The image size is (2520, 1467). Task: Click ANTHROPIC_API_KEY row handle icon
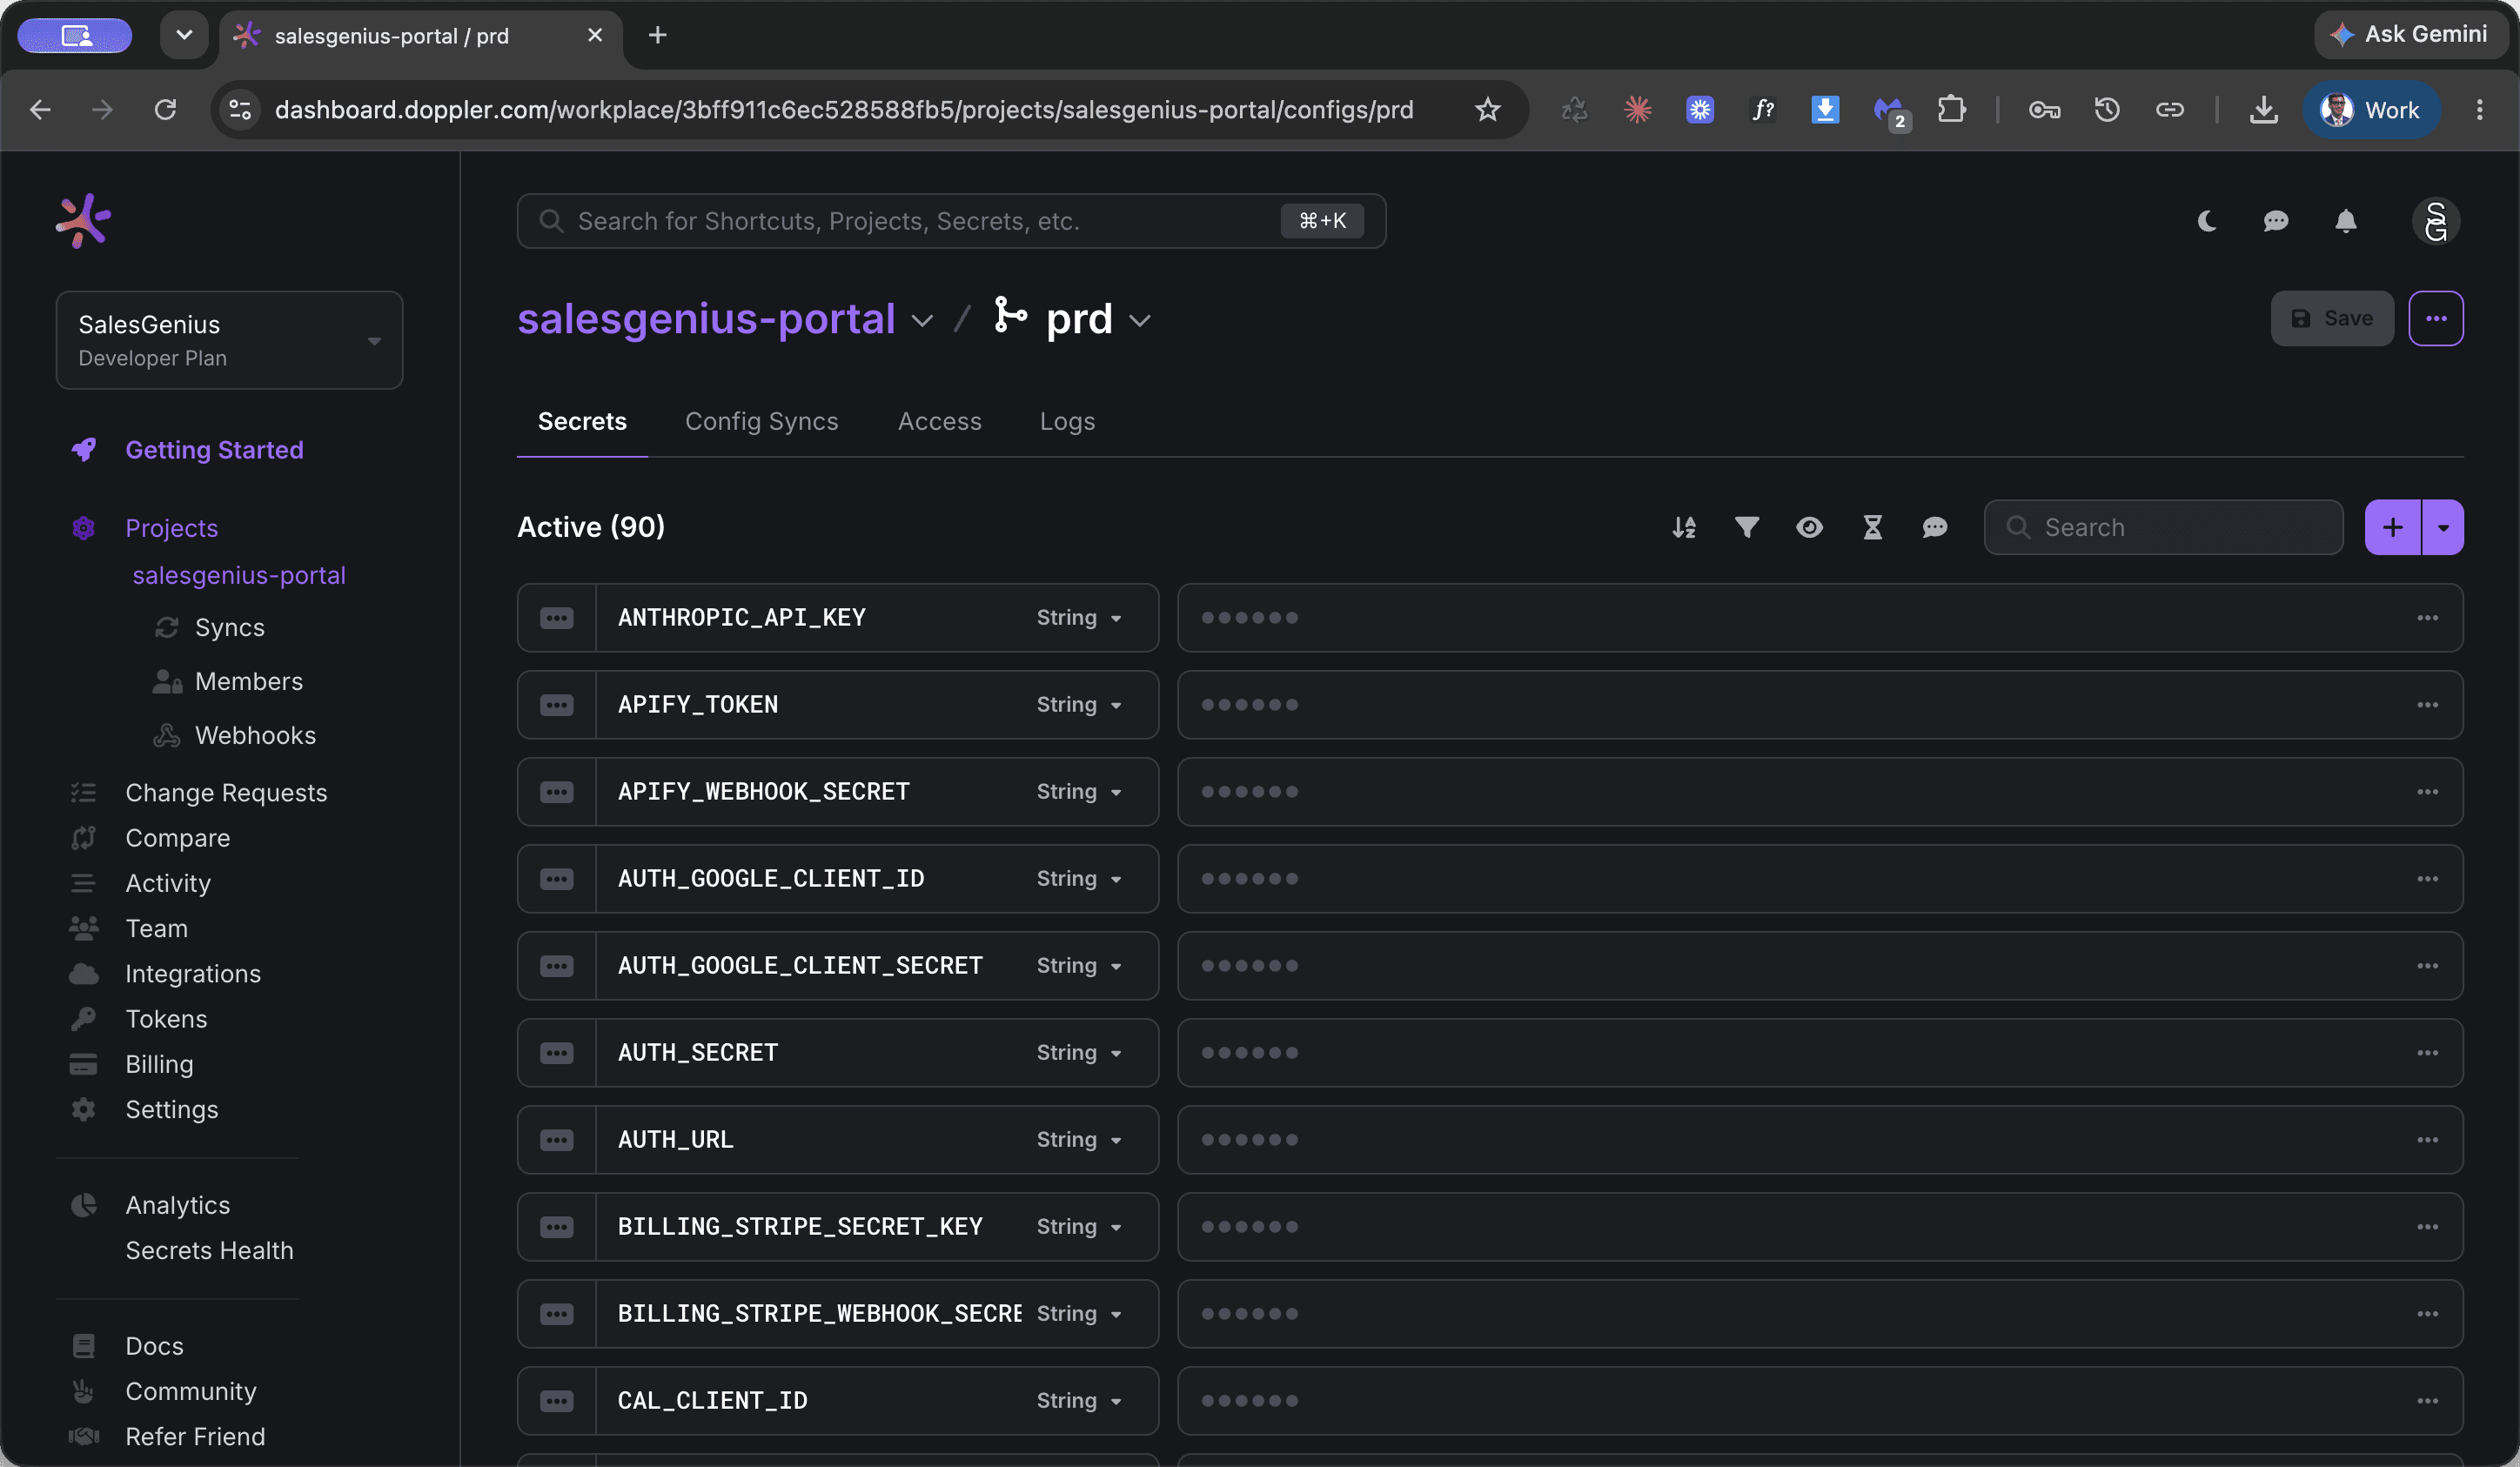point(557,618)
